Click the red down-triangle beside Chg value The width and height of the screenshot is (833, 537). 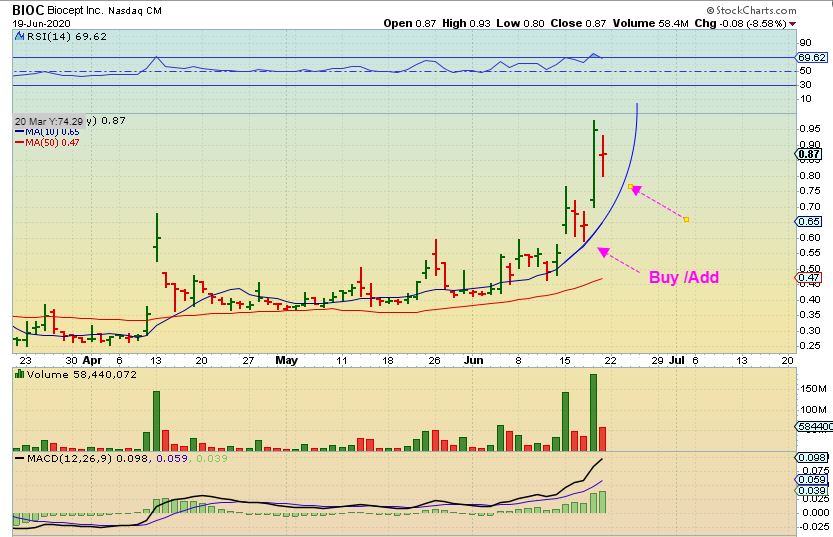793,24
